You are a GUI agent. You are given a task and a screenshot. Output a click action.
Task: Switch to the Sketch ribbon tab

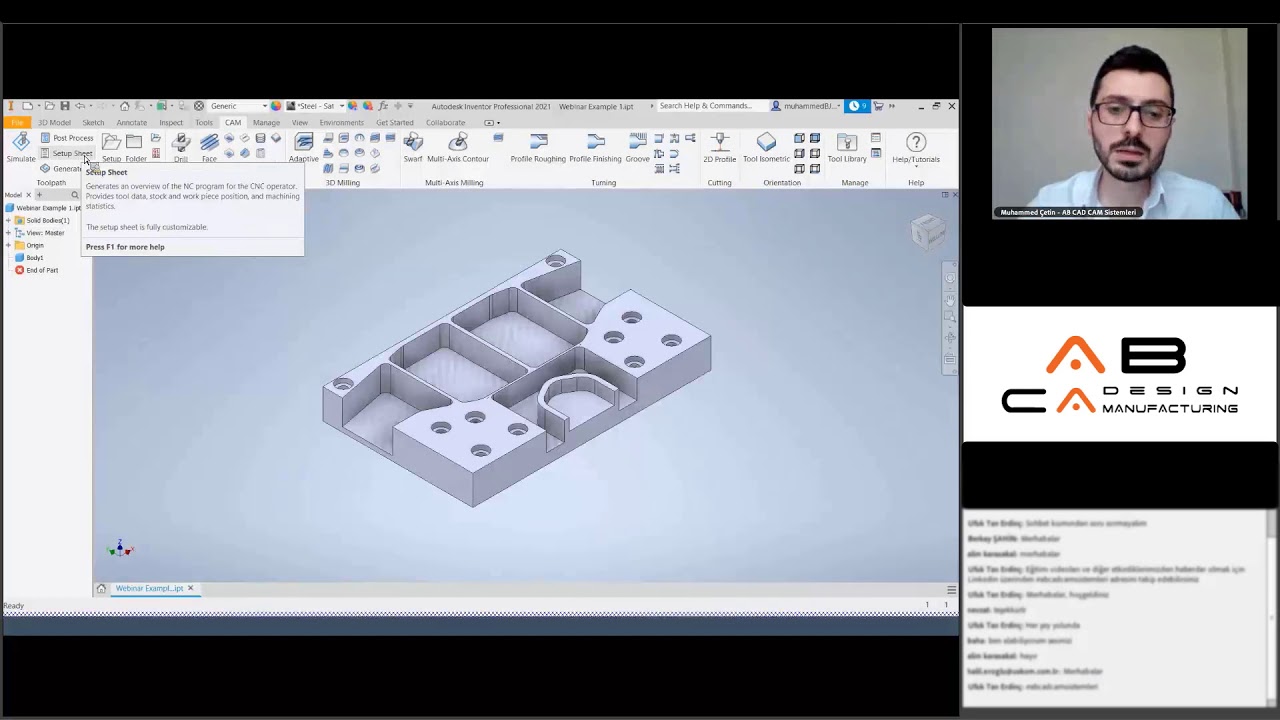[93, 122]
